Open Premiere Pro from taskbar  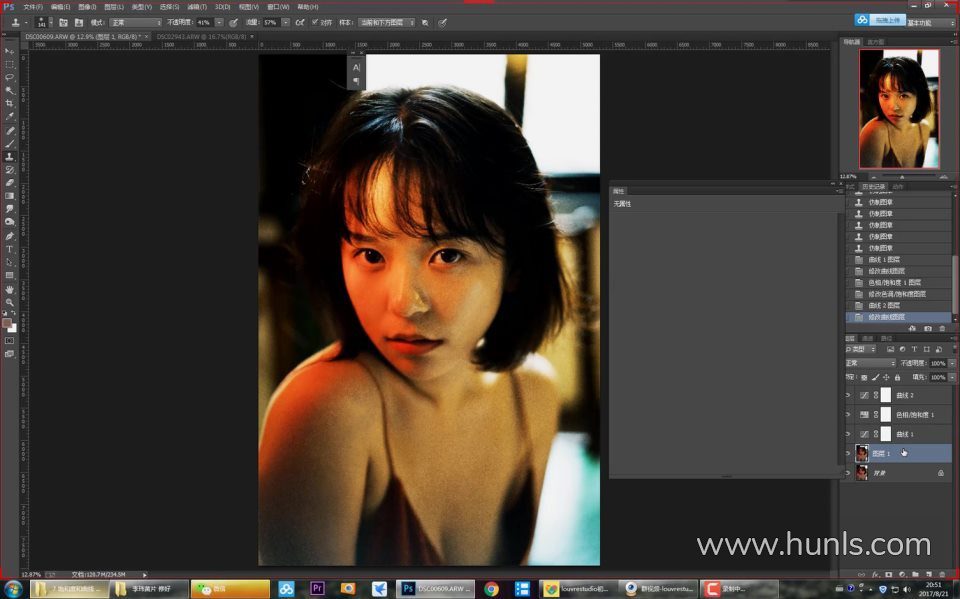pyautogui.click(x=317, y=589)
